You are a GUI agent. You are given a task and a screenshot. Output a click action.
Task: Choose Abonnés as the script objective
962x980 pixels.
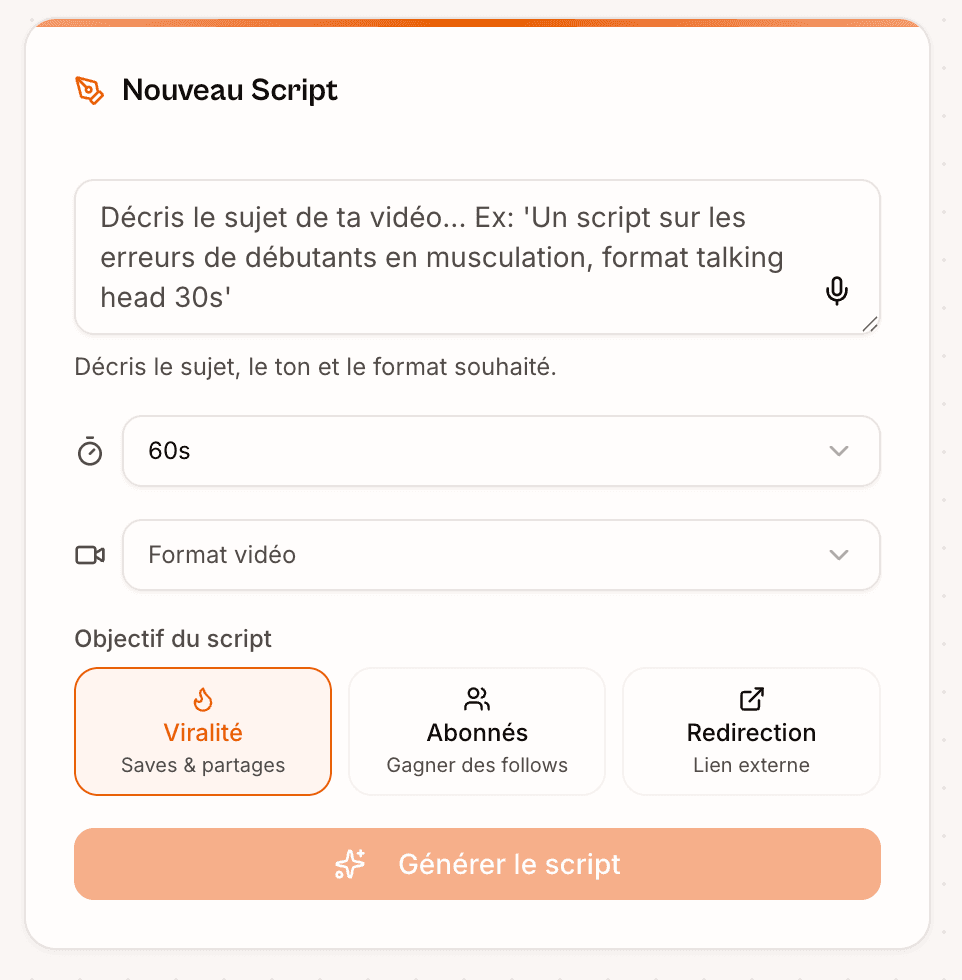click(x=477, y=731)
